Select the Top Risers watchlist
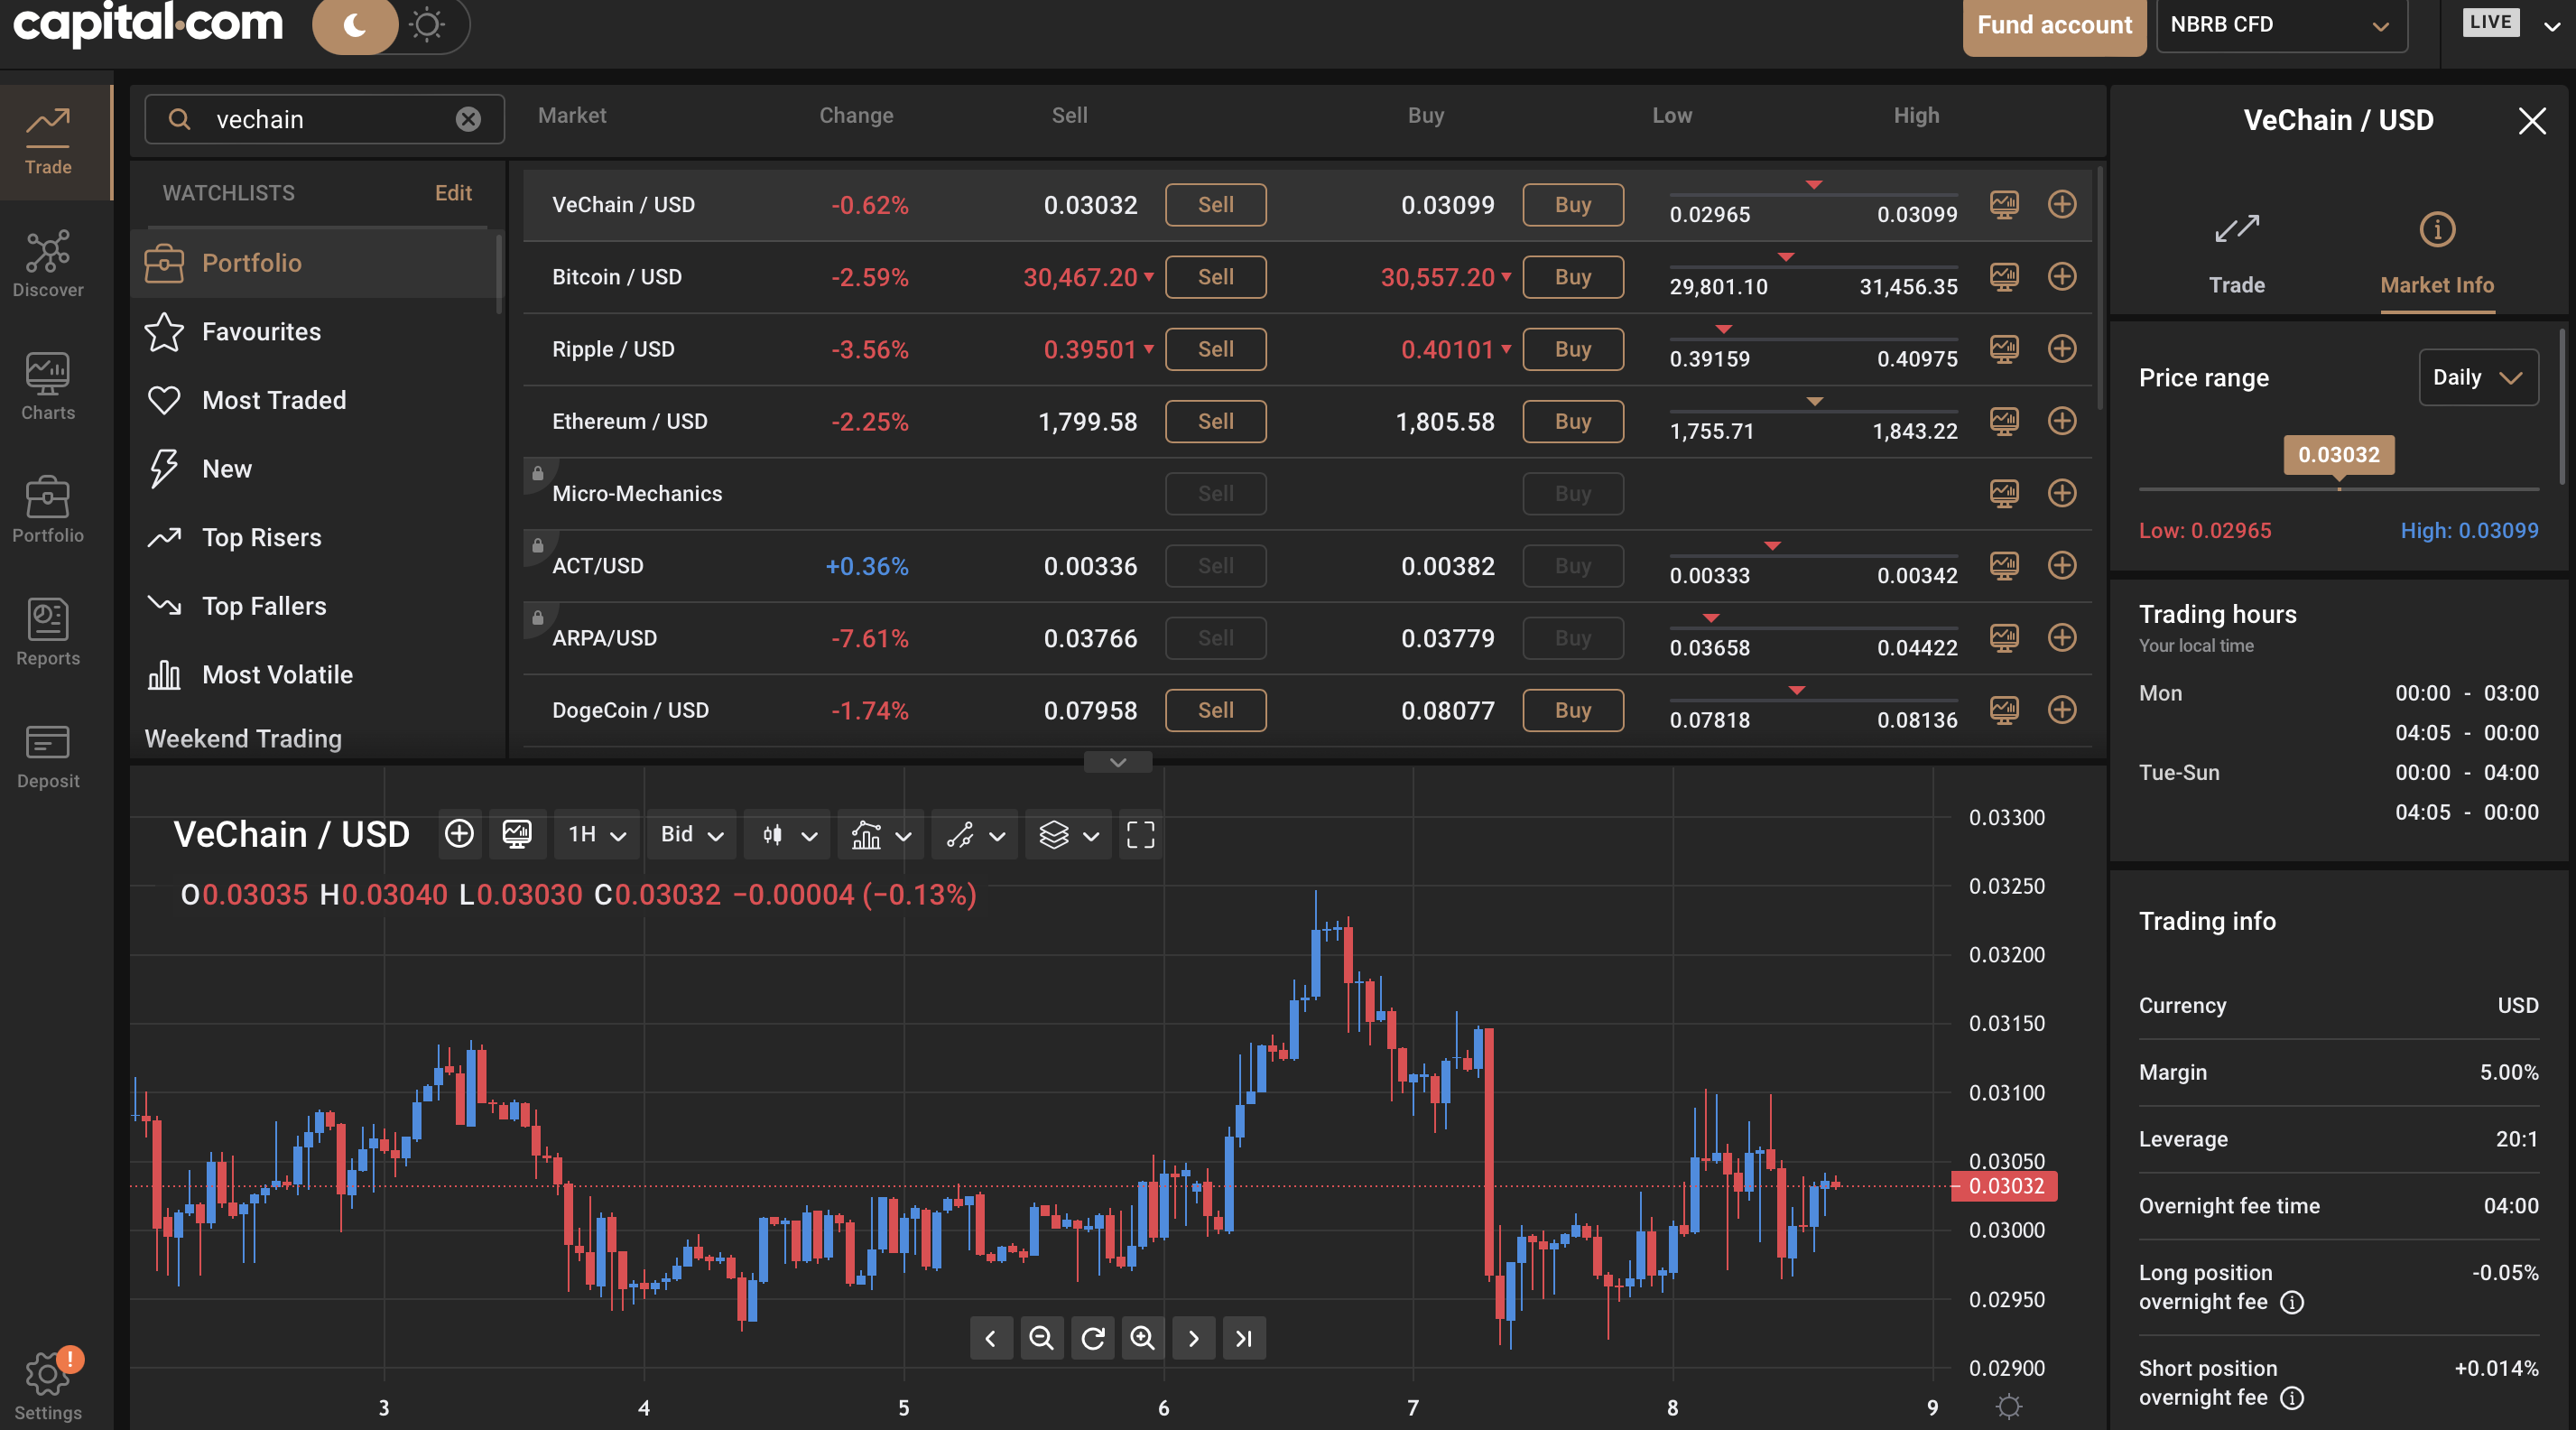This screenshot has width=2576, height=1430. (x=316, y=538)
